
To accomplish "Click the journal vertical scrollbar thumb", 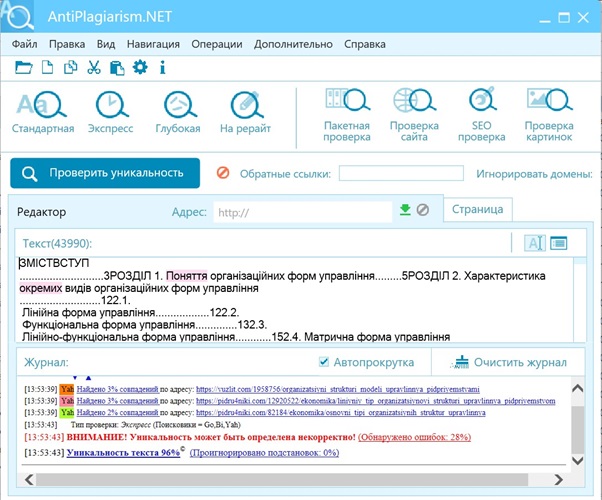I will click(x=577, y=430).
